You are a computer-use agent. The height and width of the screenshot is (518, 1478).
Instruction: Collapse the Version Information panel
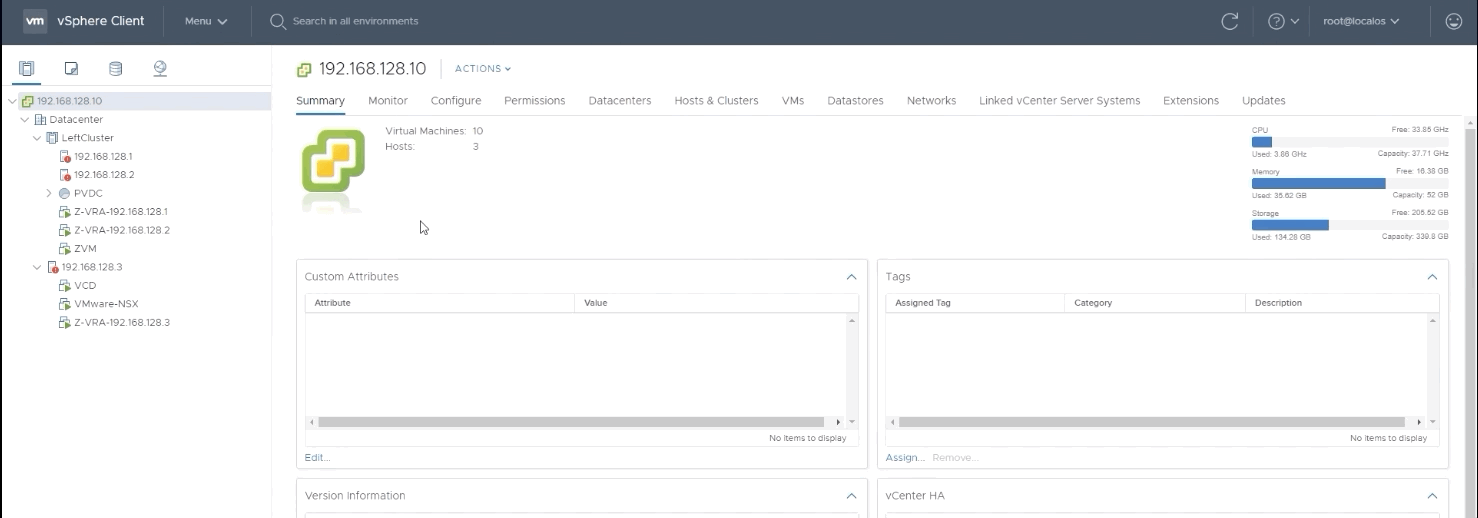(851, 496)
